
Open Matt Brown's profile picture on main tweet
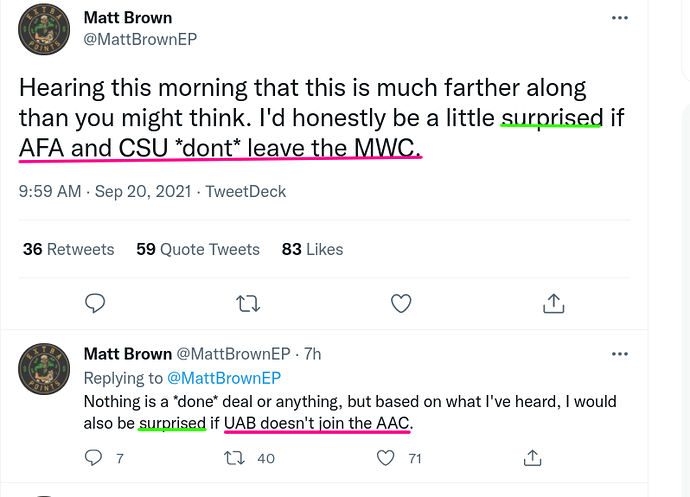click(x=44, y=29)
